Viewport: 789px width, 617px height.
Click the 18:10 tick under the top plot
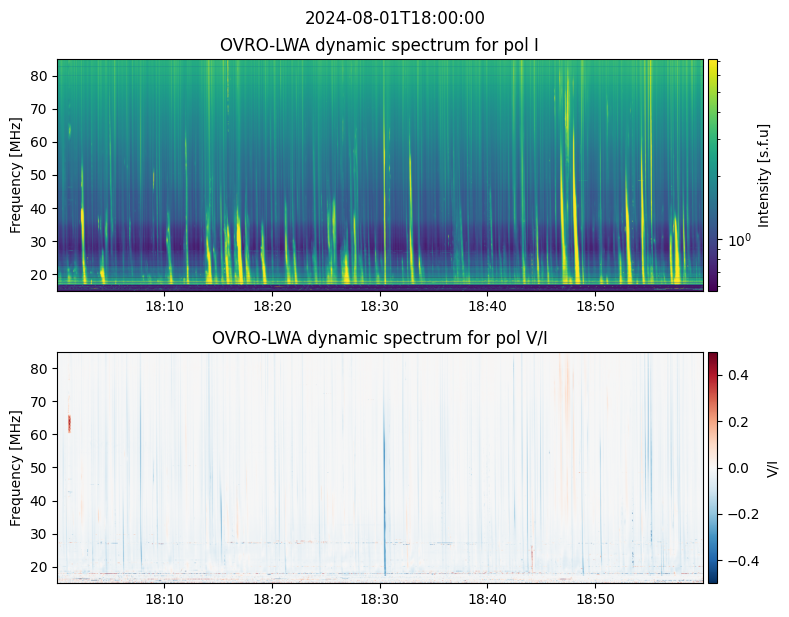[x=164, y=305]
